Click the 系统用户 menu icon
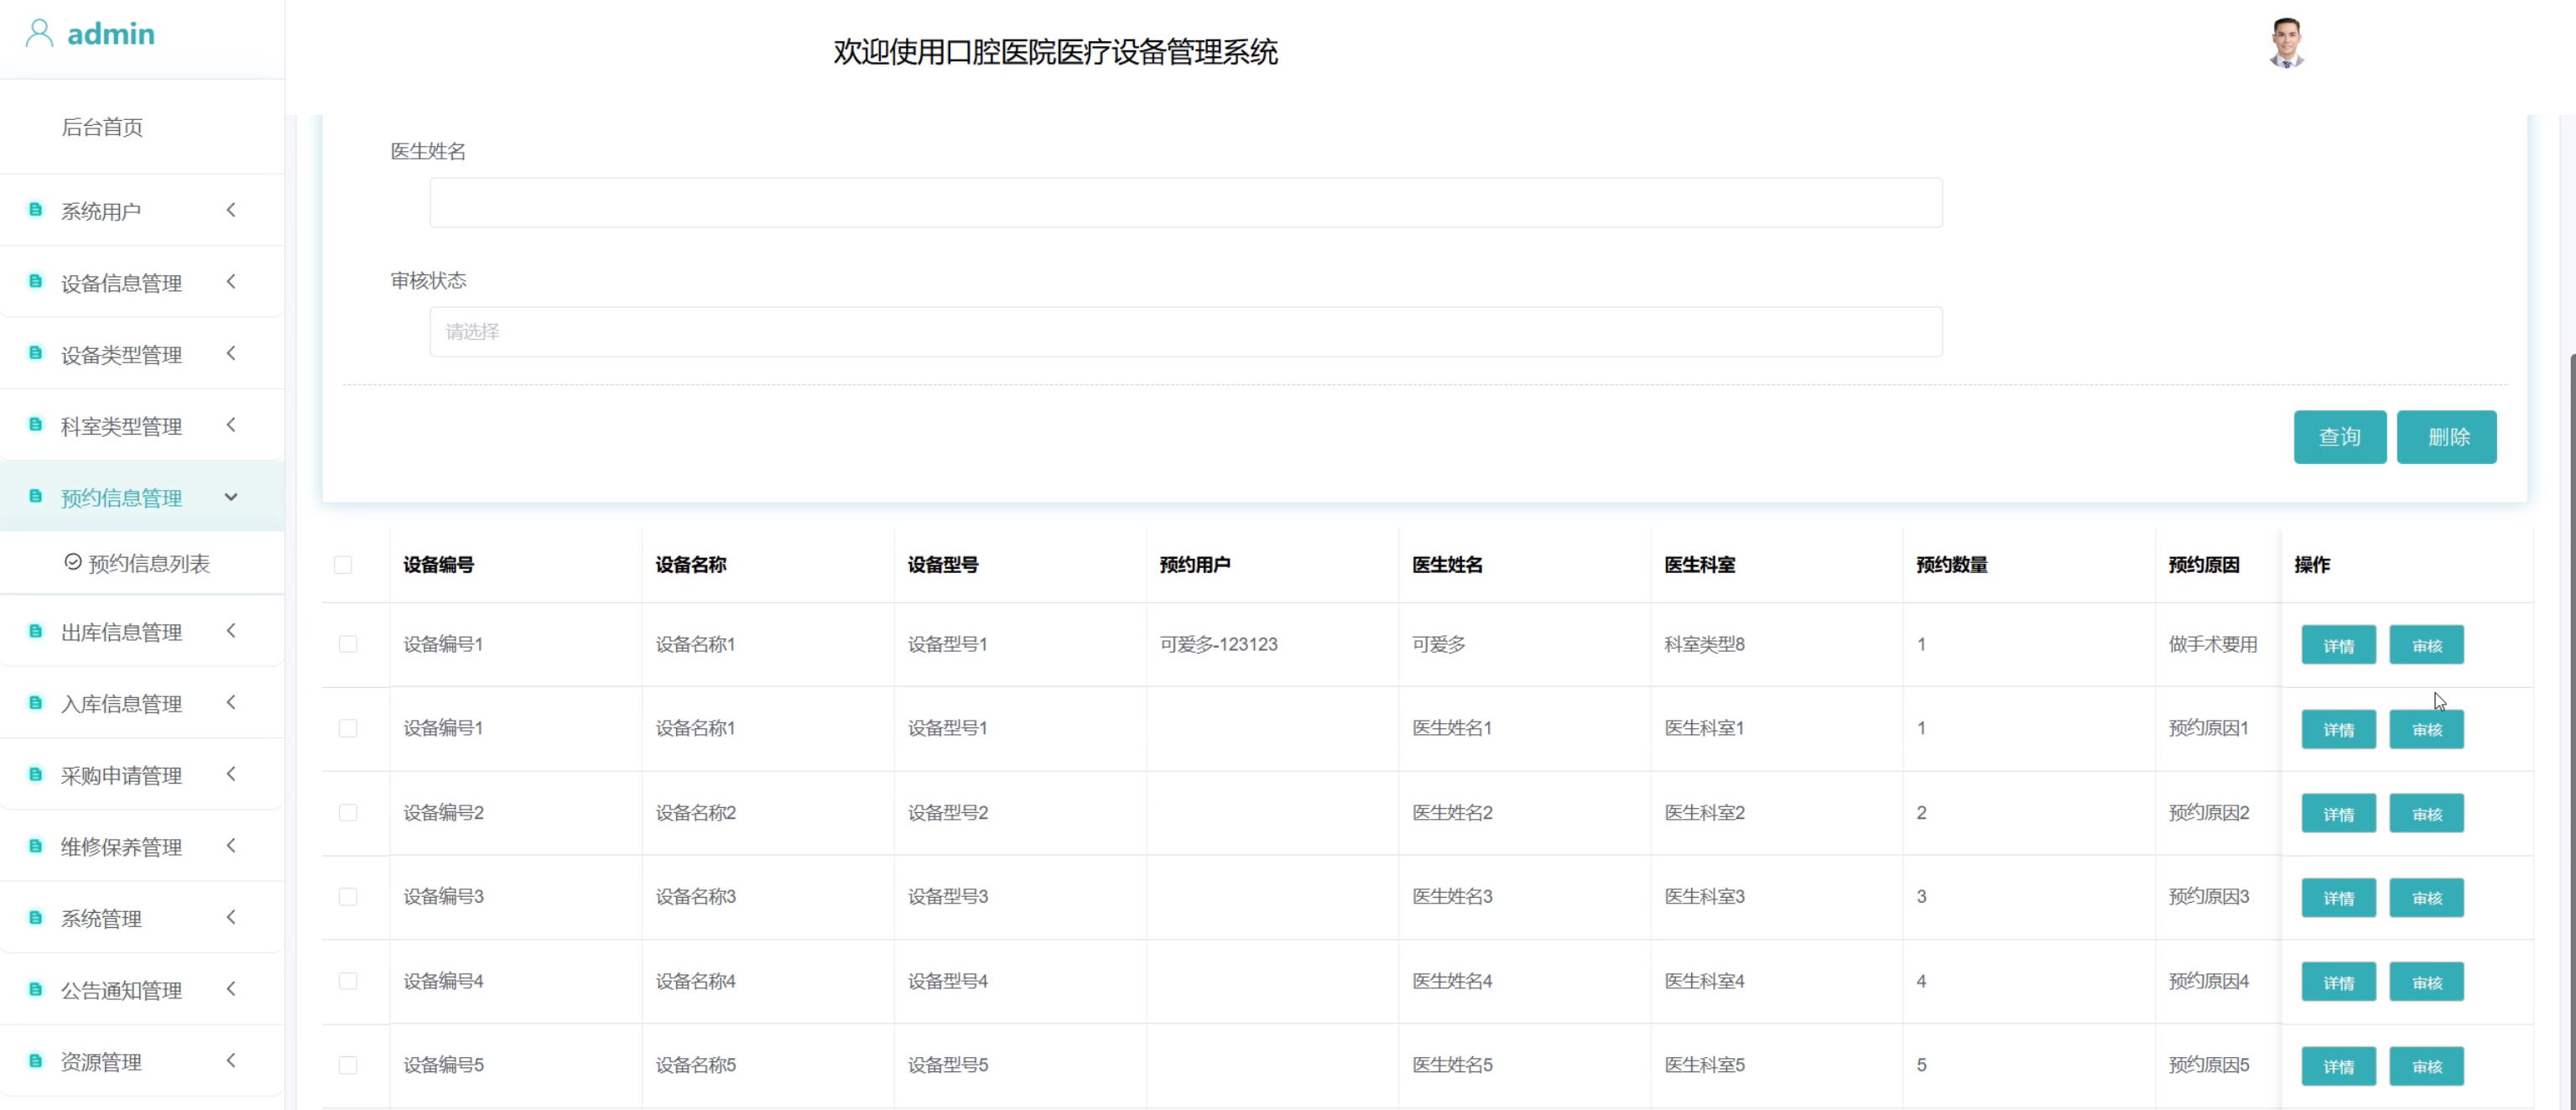 tap(35, 210)
